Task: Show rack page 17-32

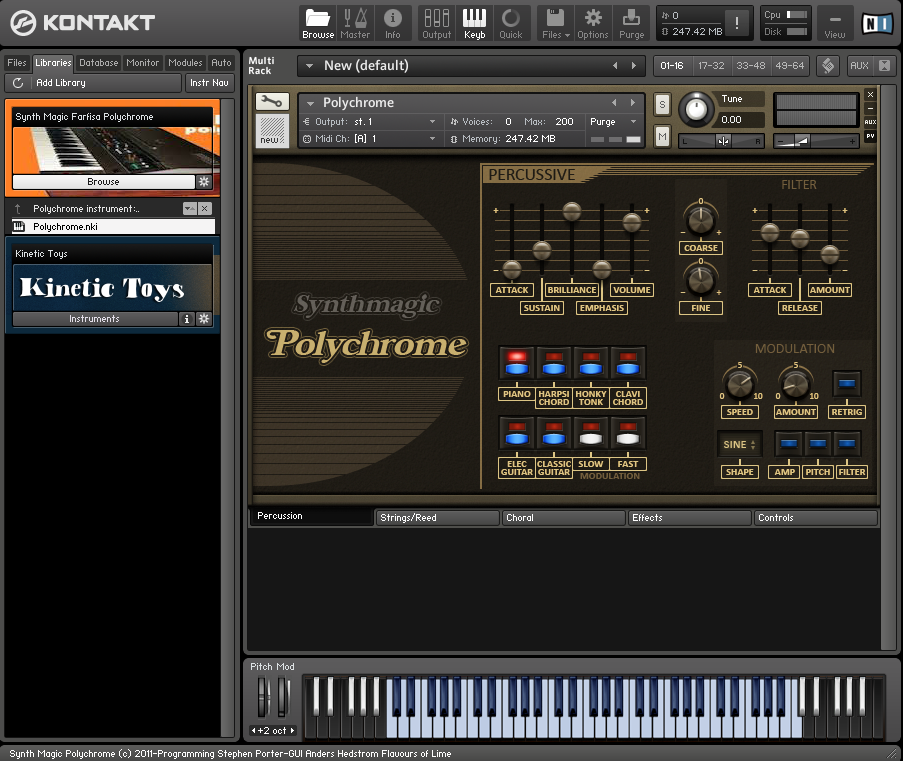Action: point(711,66)
